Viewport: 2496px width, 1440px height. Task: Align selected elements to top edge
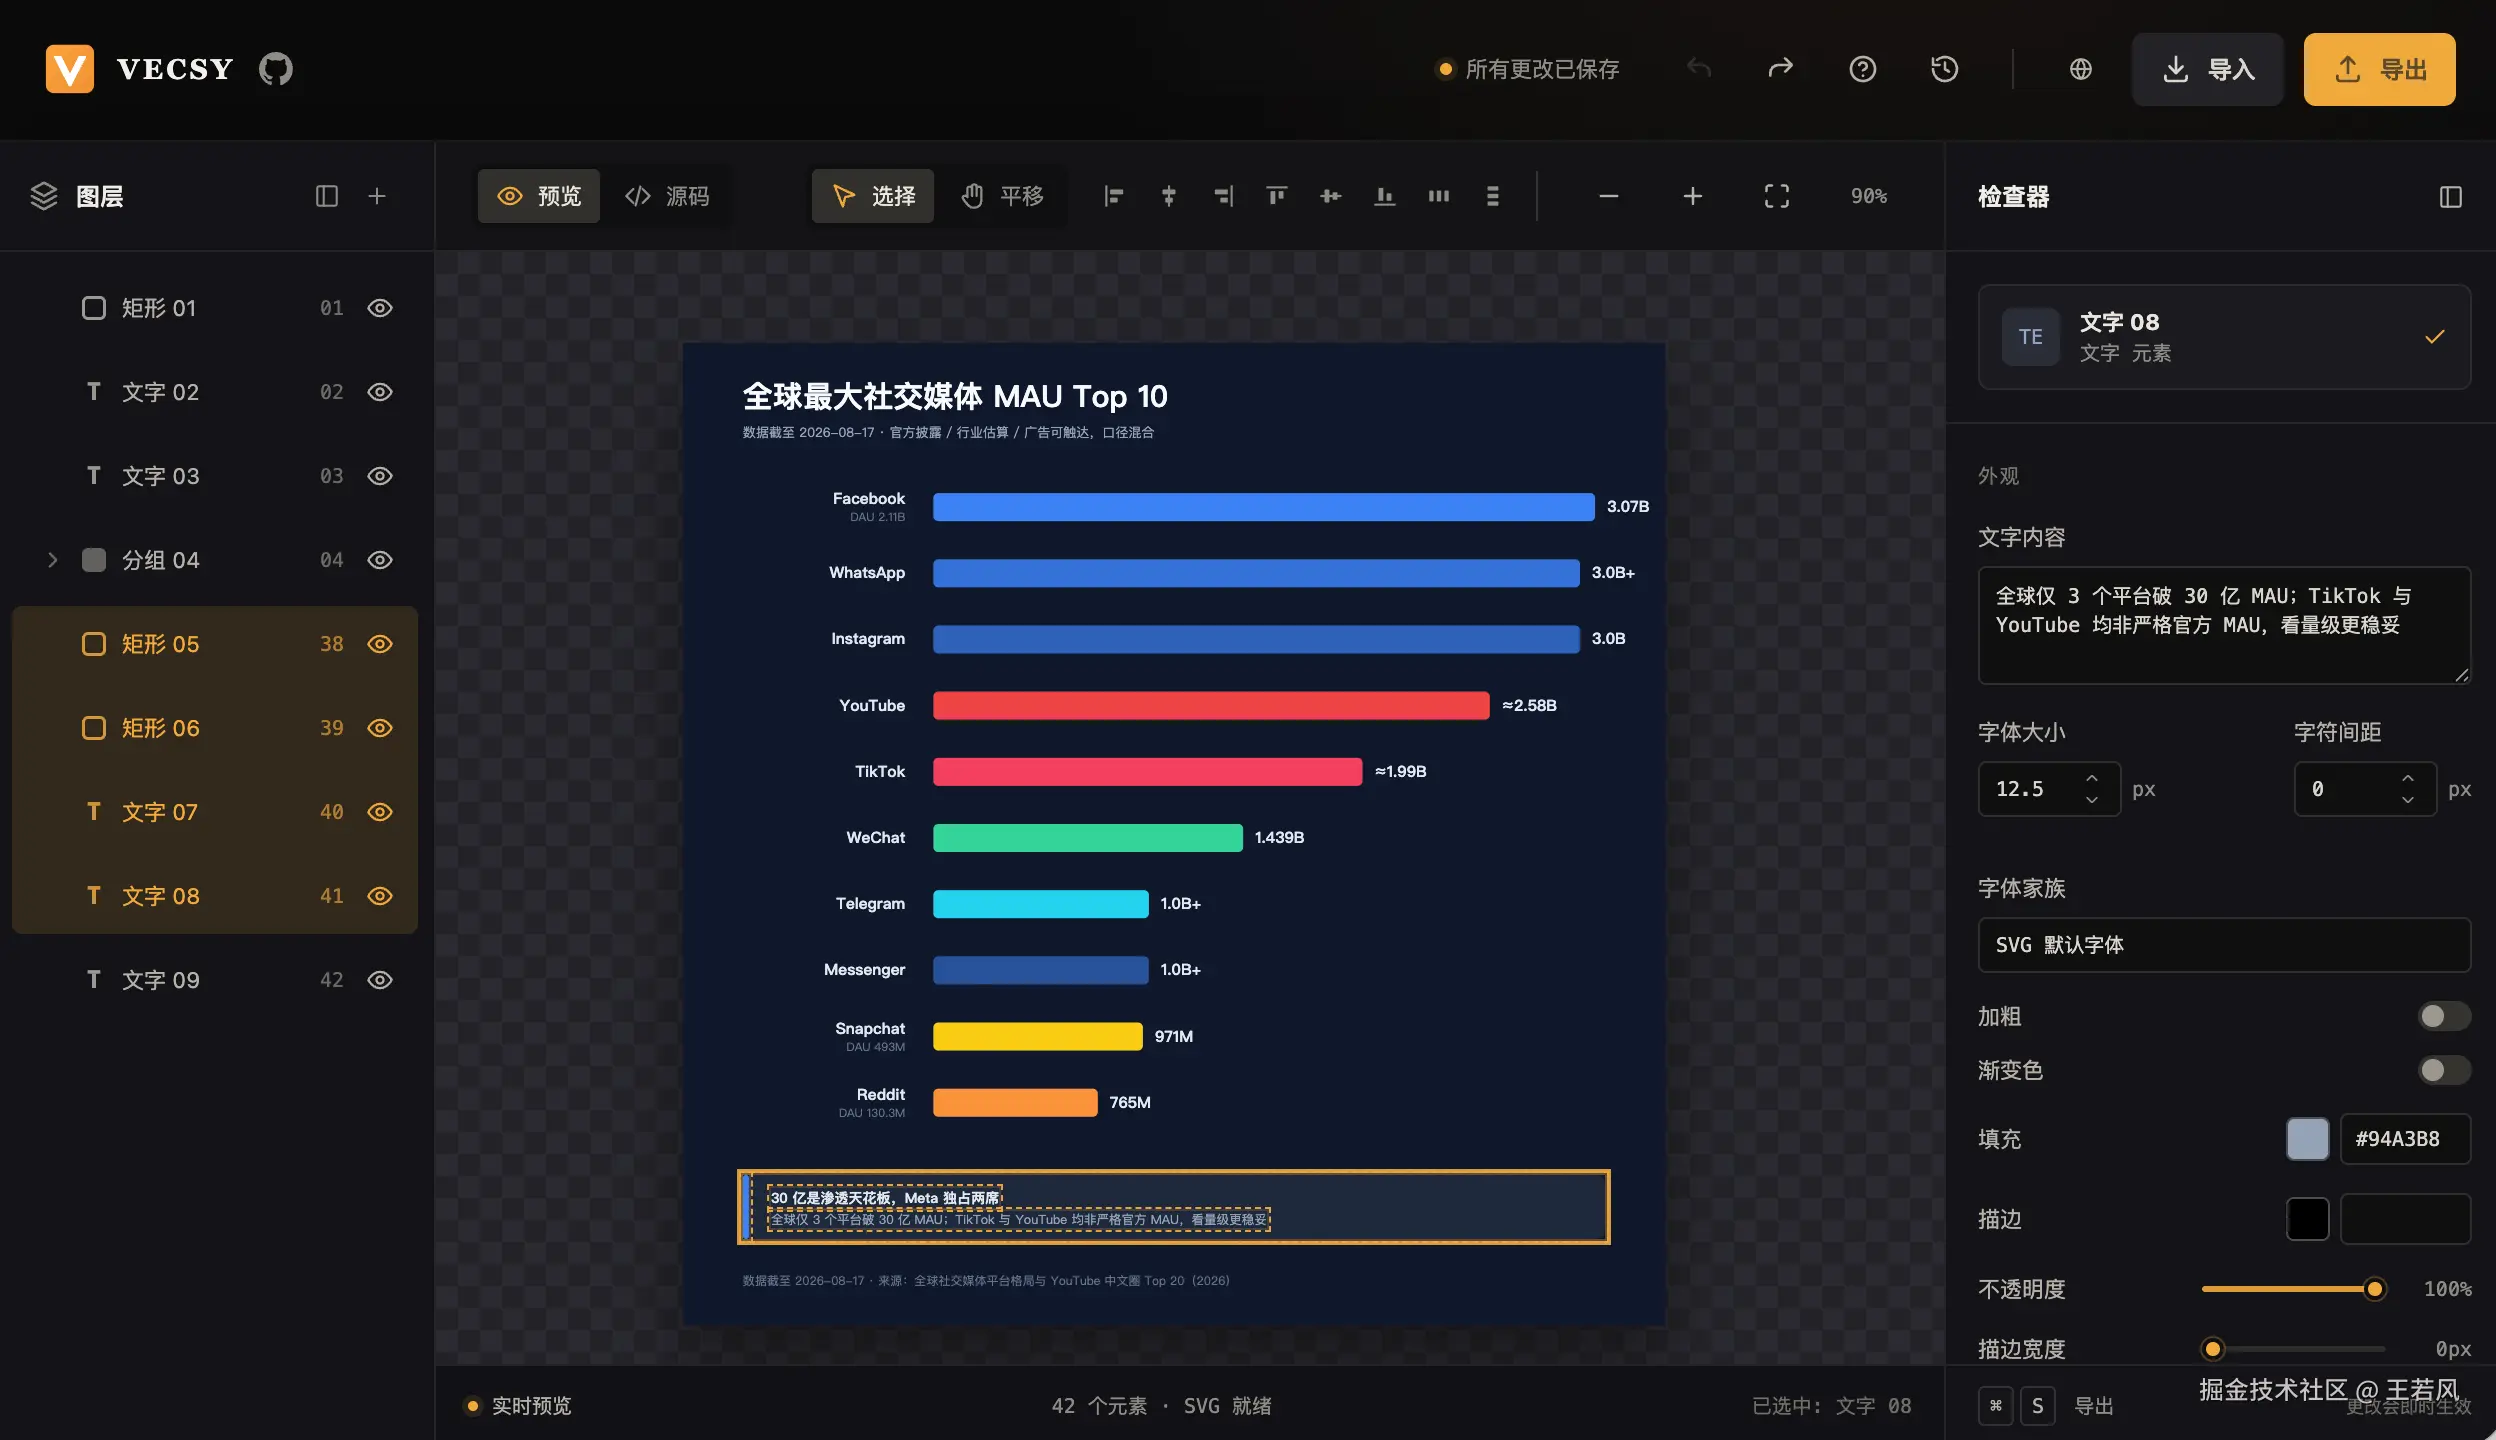[1277, 196]
